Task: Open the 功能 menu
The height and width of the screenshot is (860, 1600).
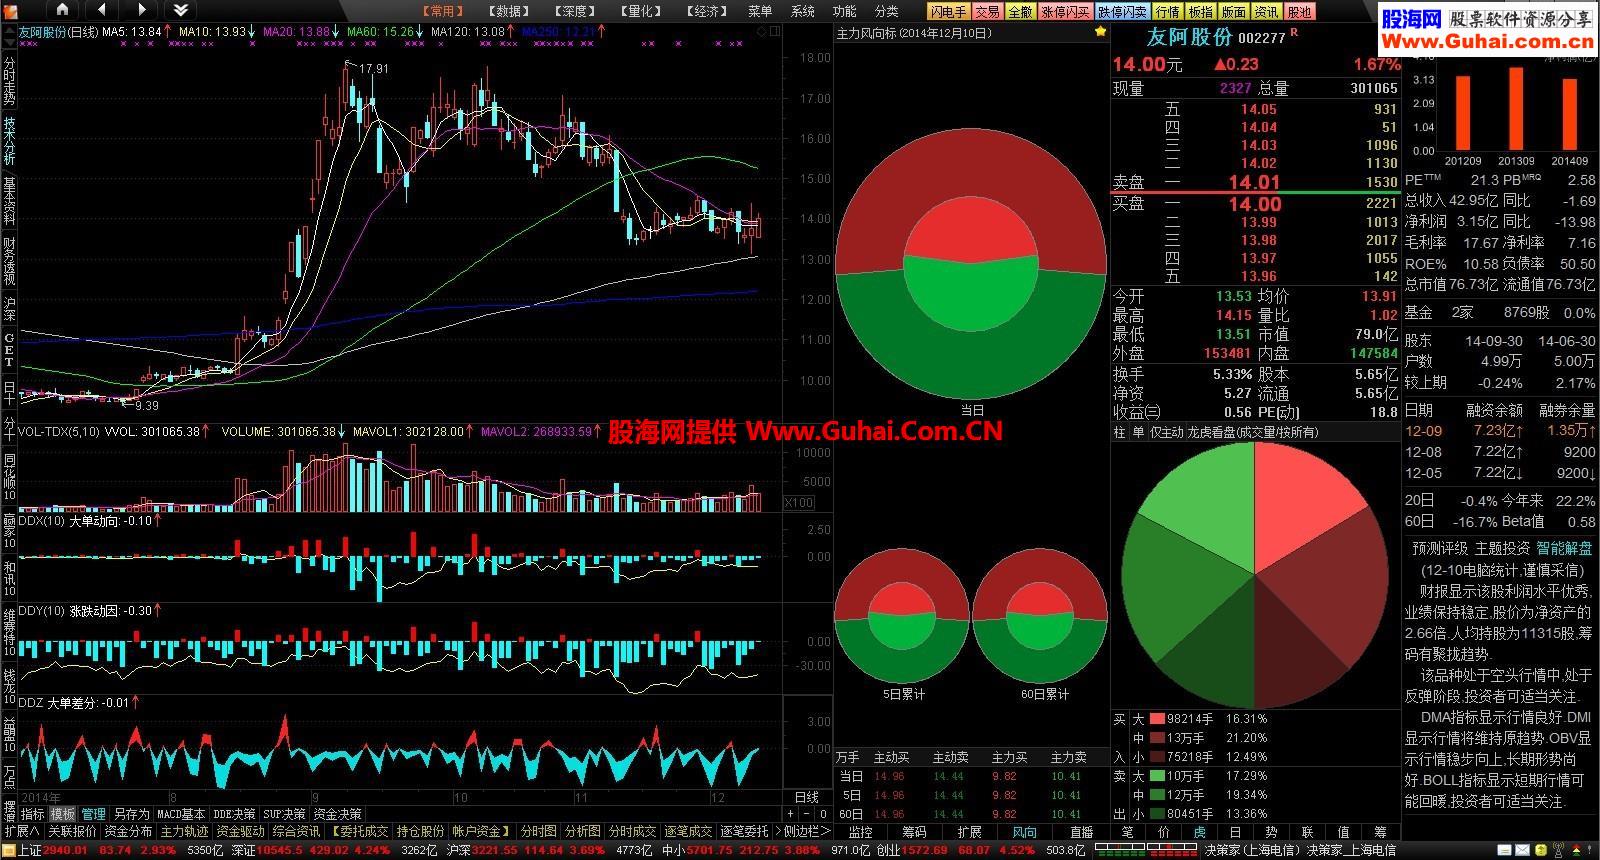Action: pos(844,11)
